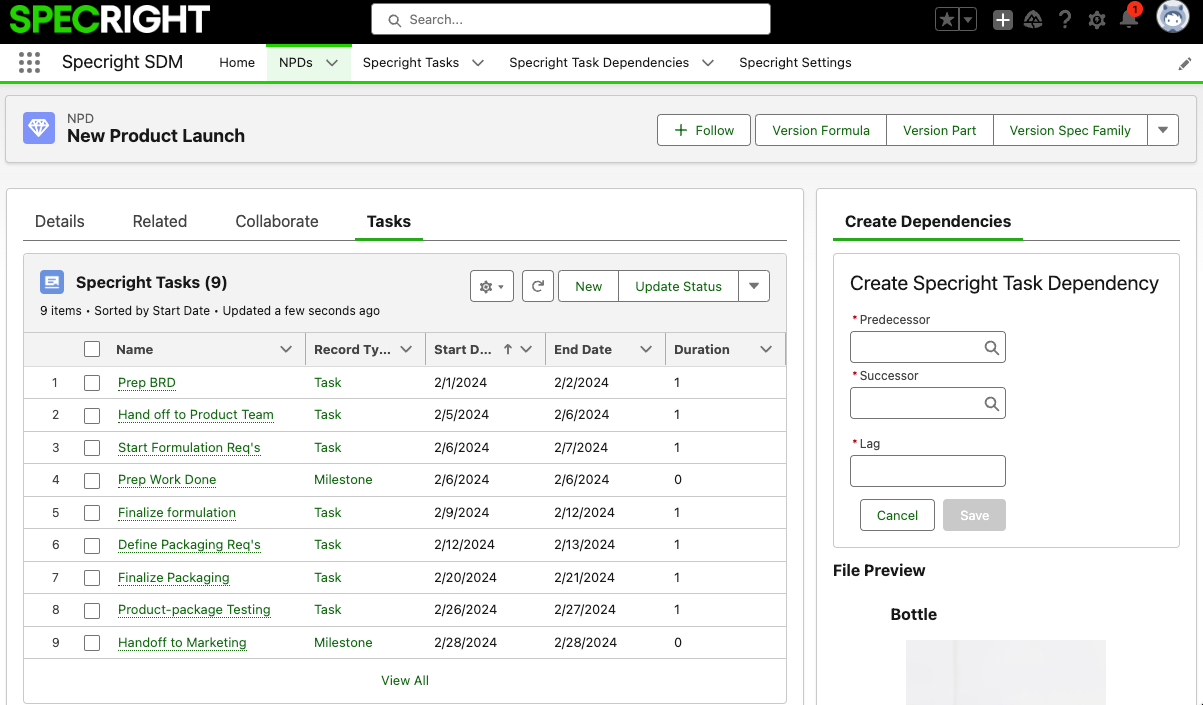Sort by the Start Date column header
The width and height of the screenshot is (1203, 705).
(464, 349)
